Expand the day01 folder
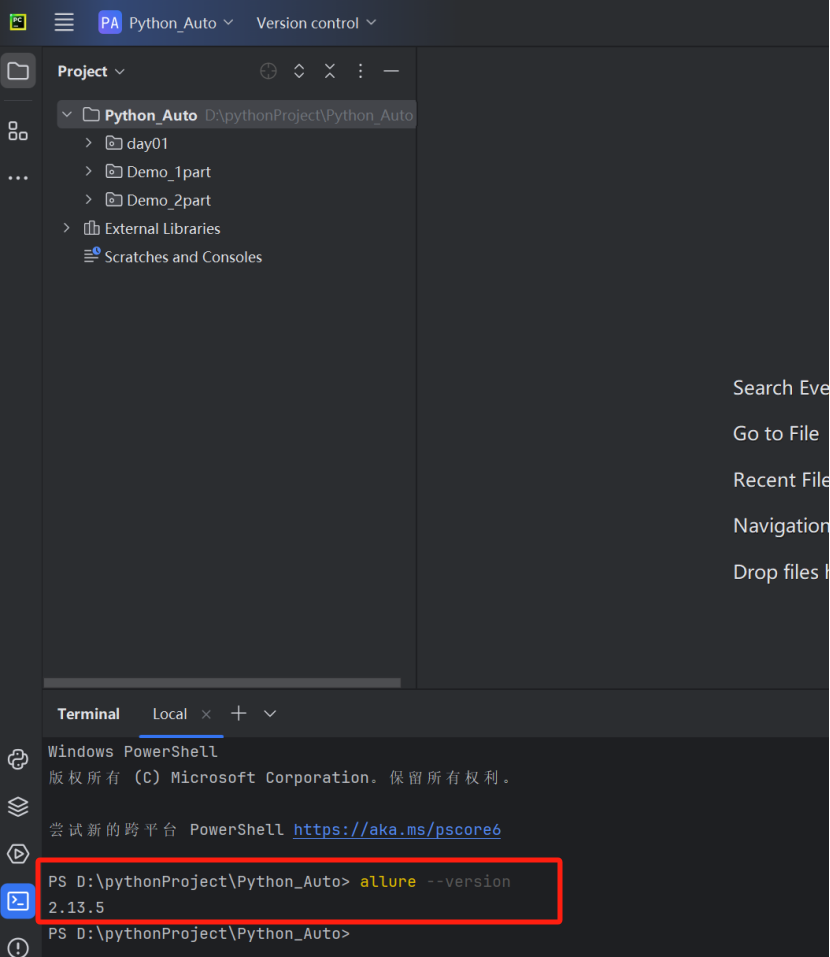 coord(89,143)
